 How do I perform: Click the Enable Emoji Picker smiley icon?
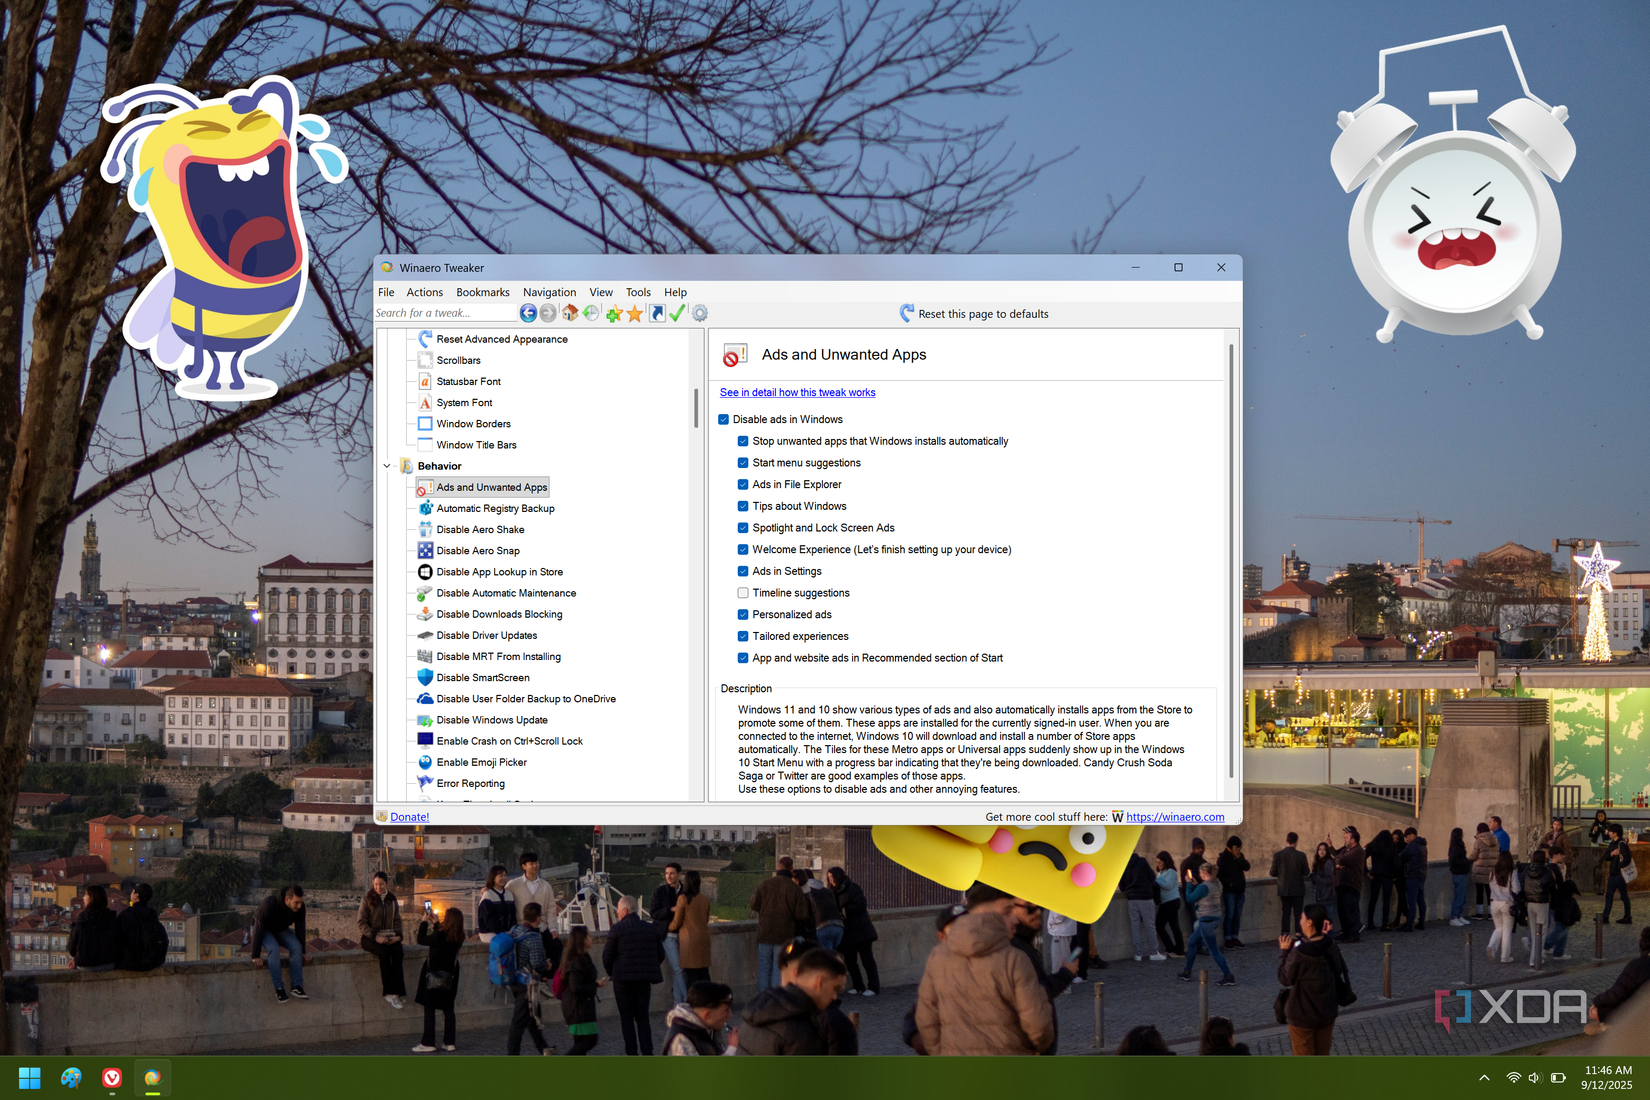pos(425,762)
